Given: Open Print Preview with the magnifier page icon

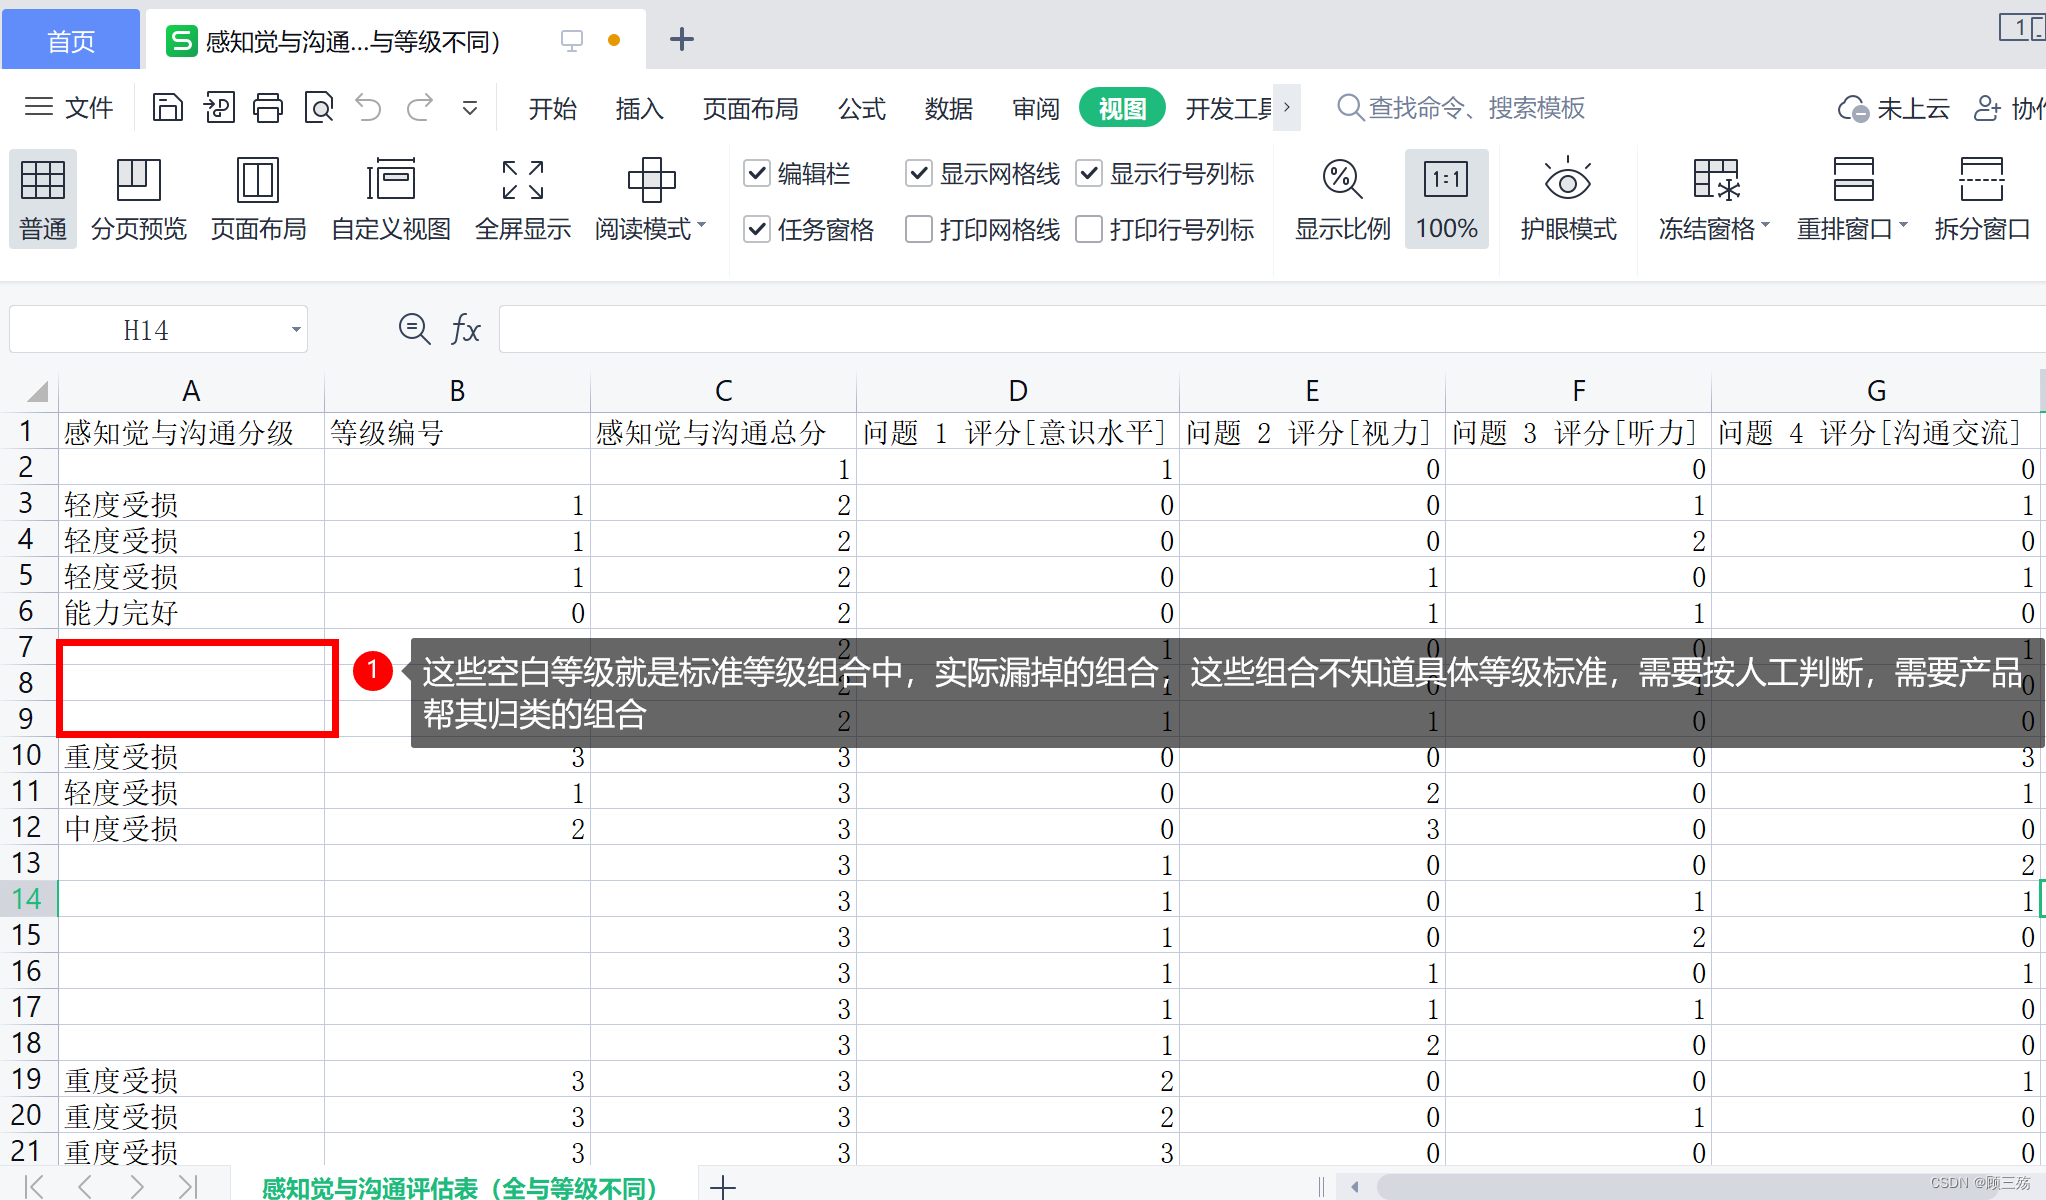Looking at the screenshot, I should 319,107.
